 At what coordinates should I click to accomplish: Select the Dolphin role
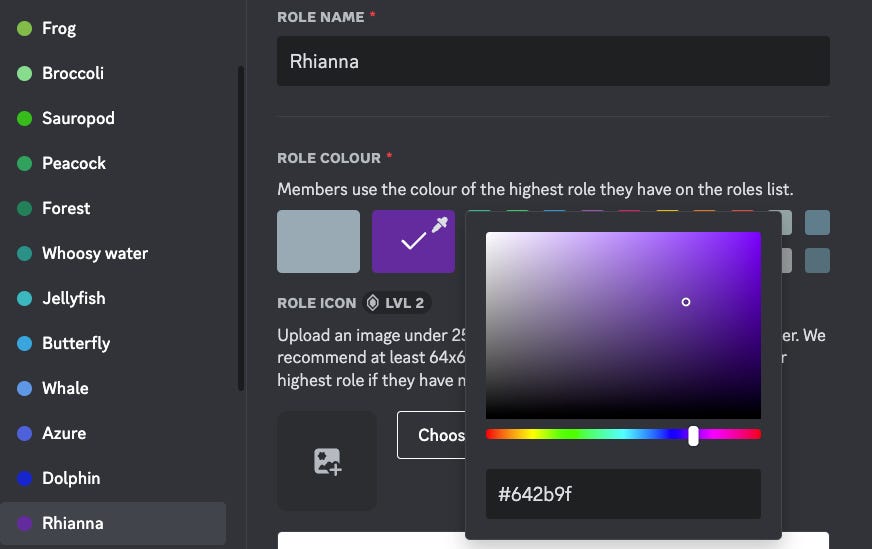coord(113,478)
